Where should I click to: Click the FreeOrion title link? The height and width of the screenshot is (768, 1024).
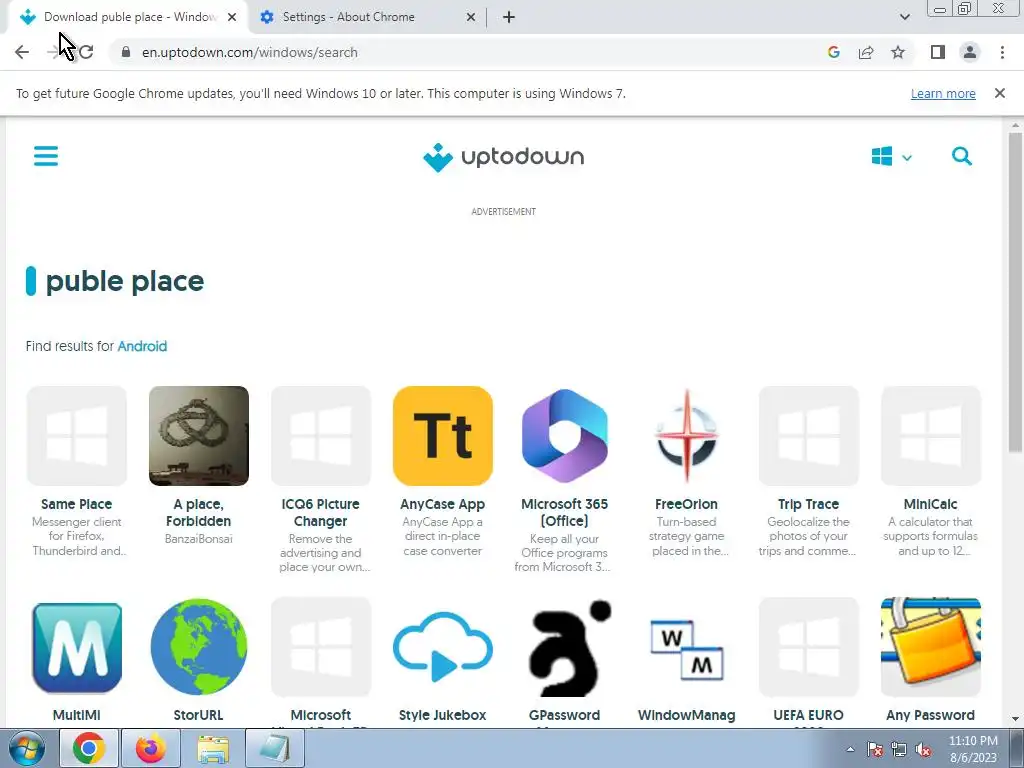(686, 504)
